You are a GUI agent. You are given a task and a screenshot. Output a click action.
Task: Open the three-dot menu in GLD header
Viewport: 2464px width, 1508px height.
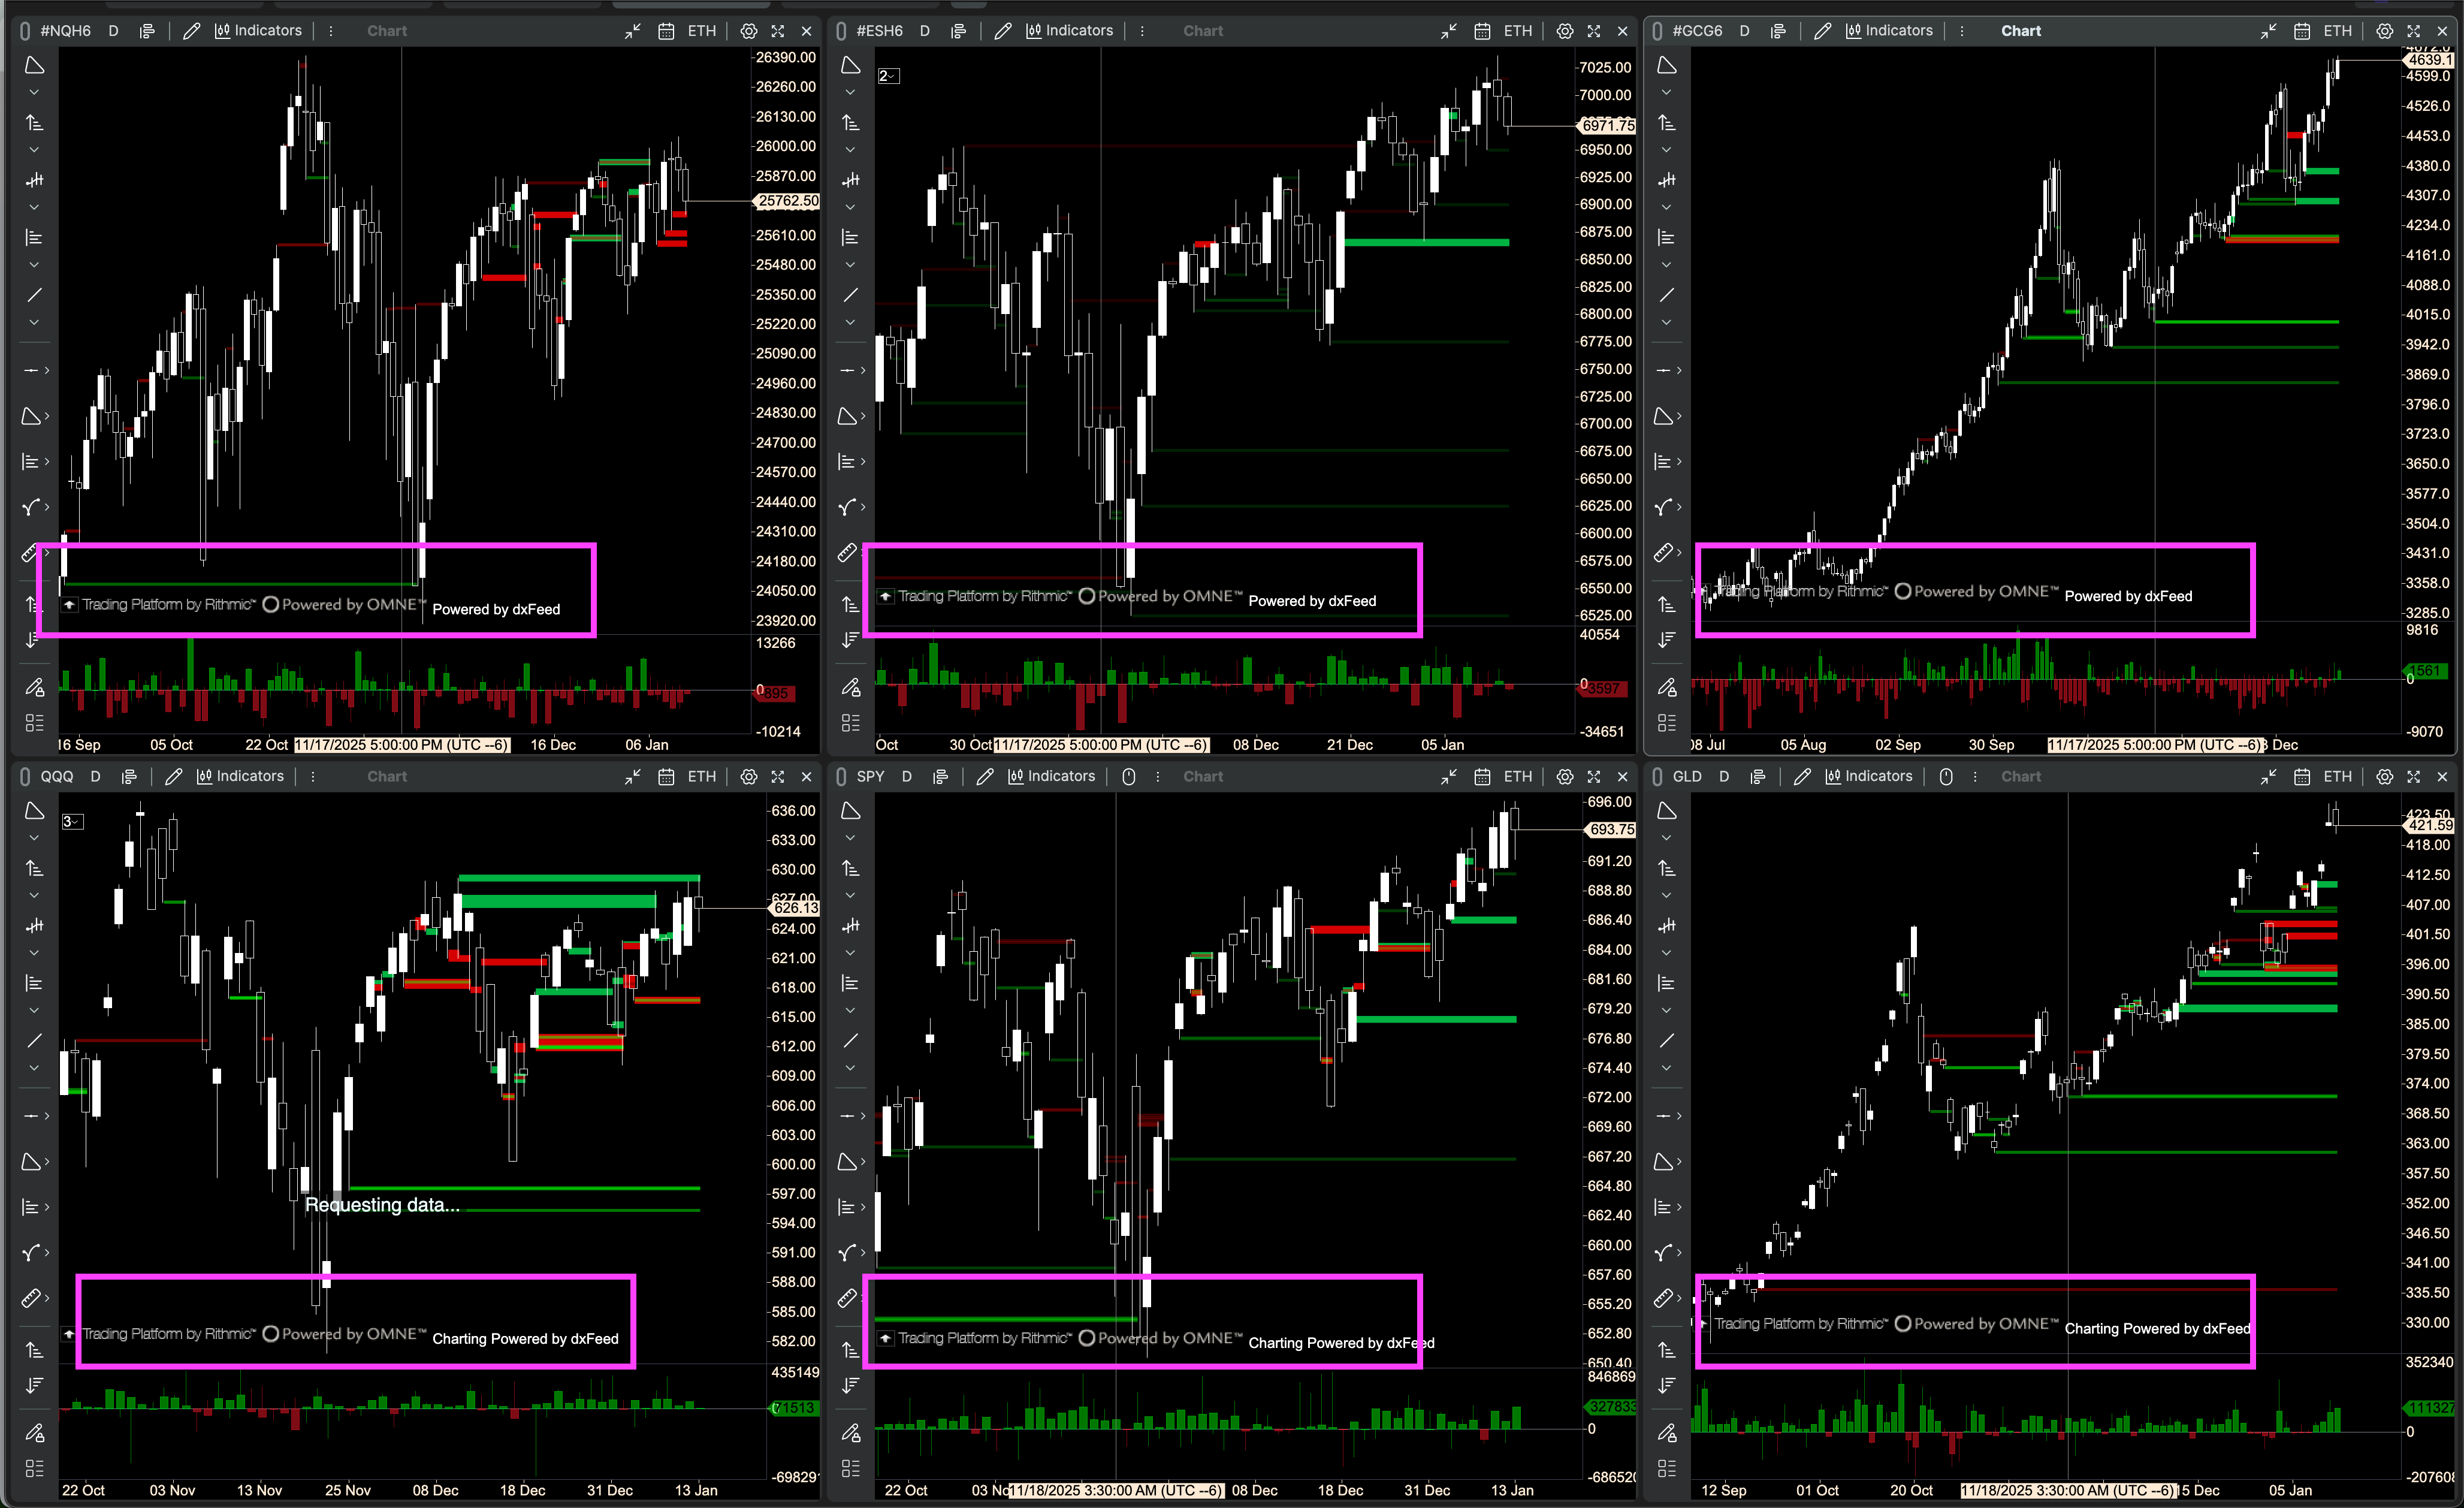1975,777
